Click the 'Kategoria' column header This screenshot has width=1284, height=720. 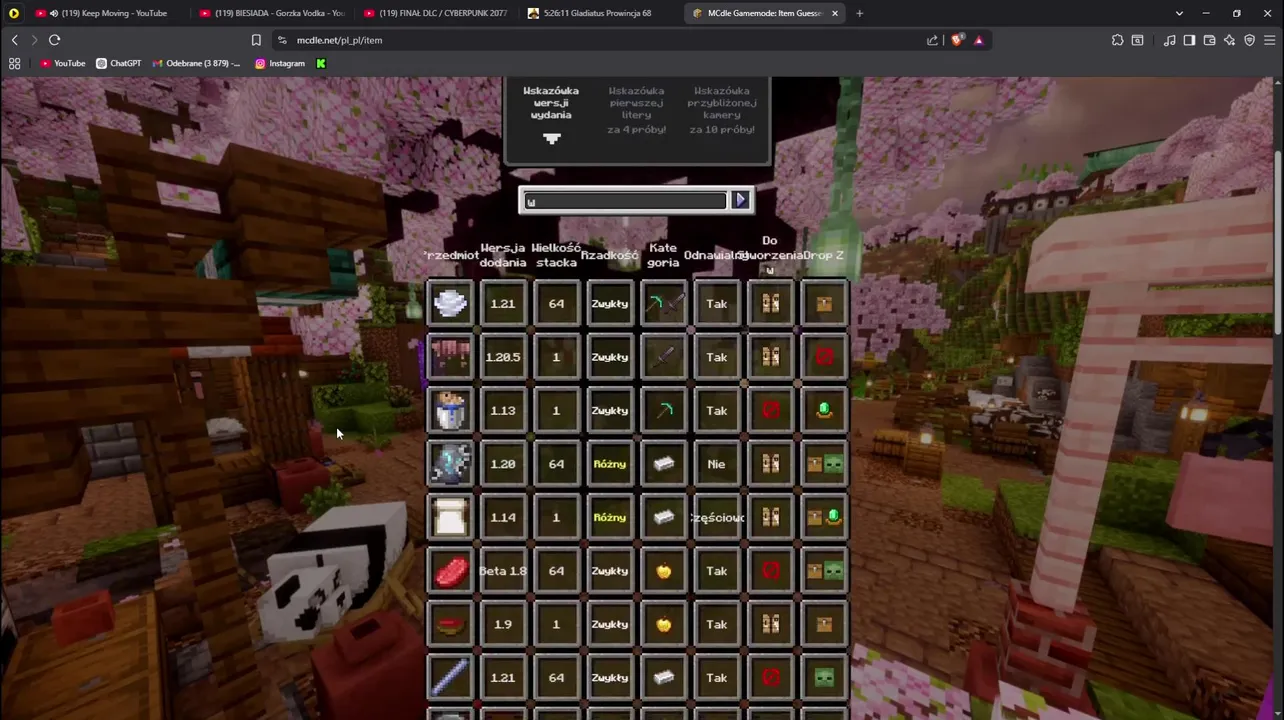coord(663,255)
